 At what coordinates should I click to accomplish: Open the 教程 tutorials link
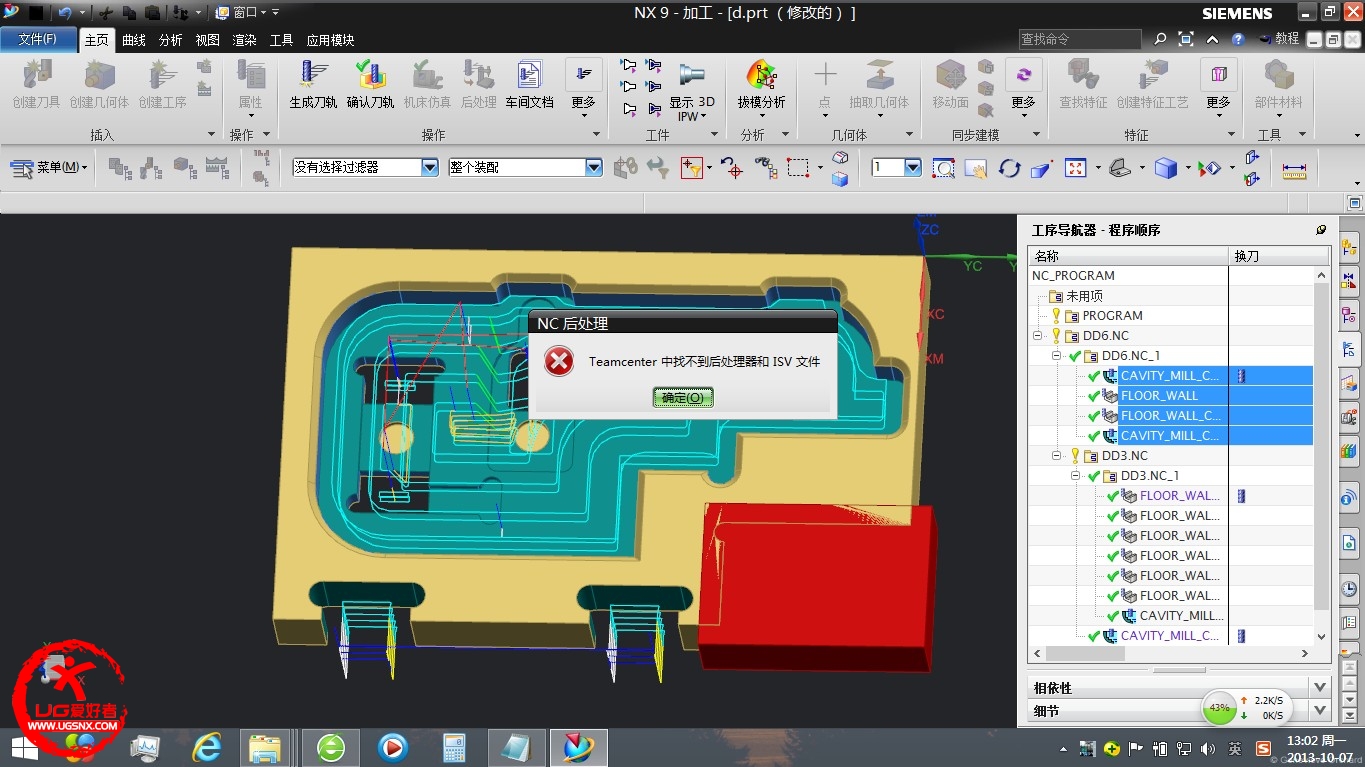(x=1279, y=39)
